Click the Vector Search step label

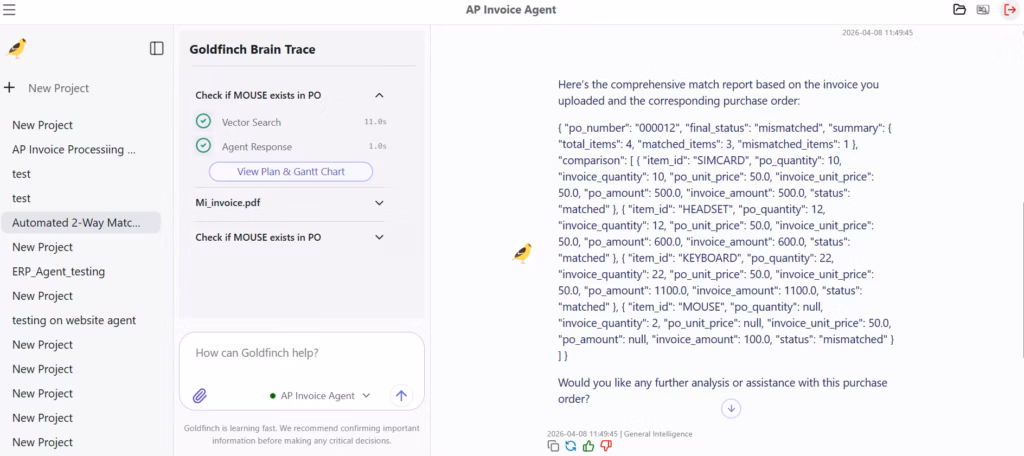pyautogui.click(x=251, y=122)
